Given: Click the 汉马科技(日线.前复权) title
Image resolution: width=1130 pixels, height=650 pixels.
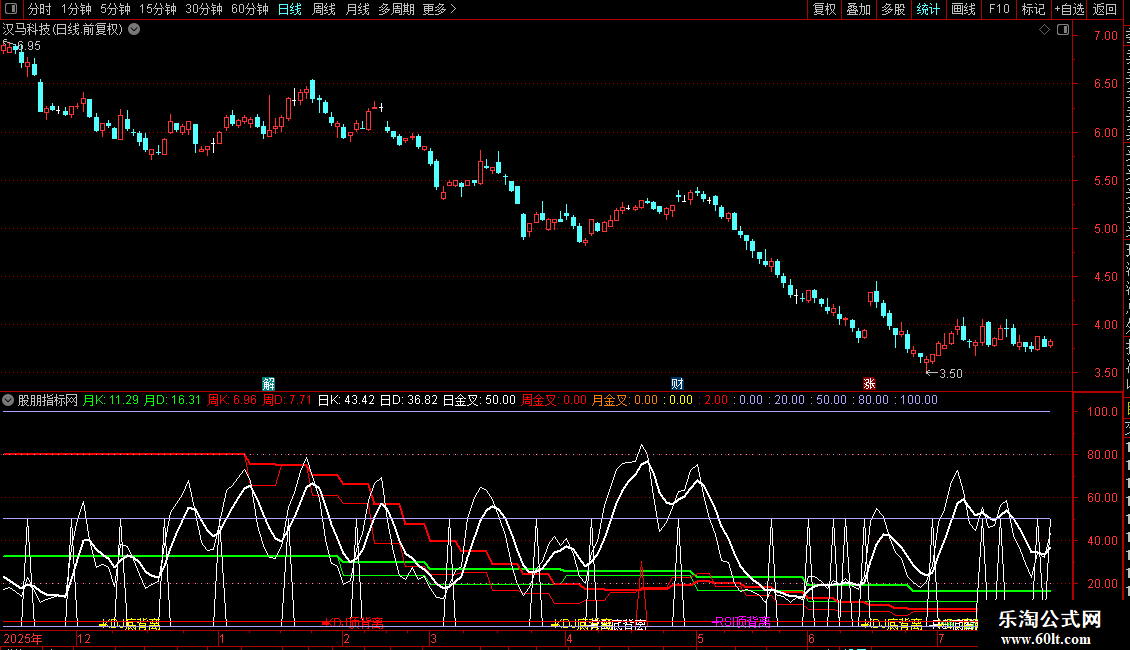Looking at the screenshot, I should coord(63,30).
